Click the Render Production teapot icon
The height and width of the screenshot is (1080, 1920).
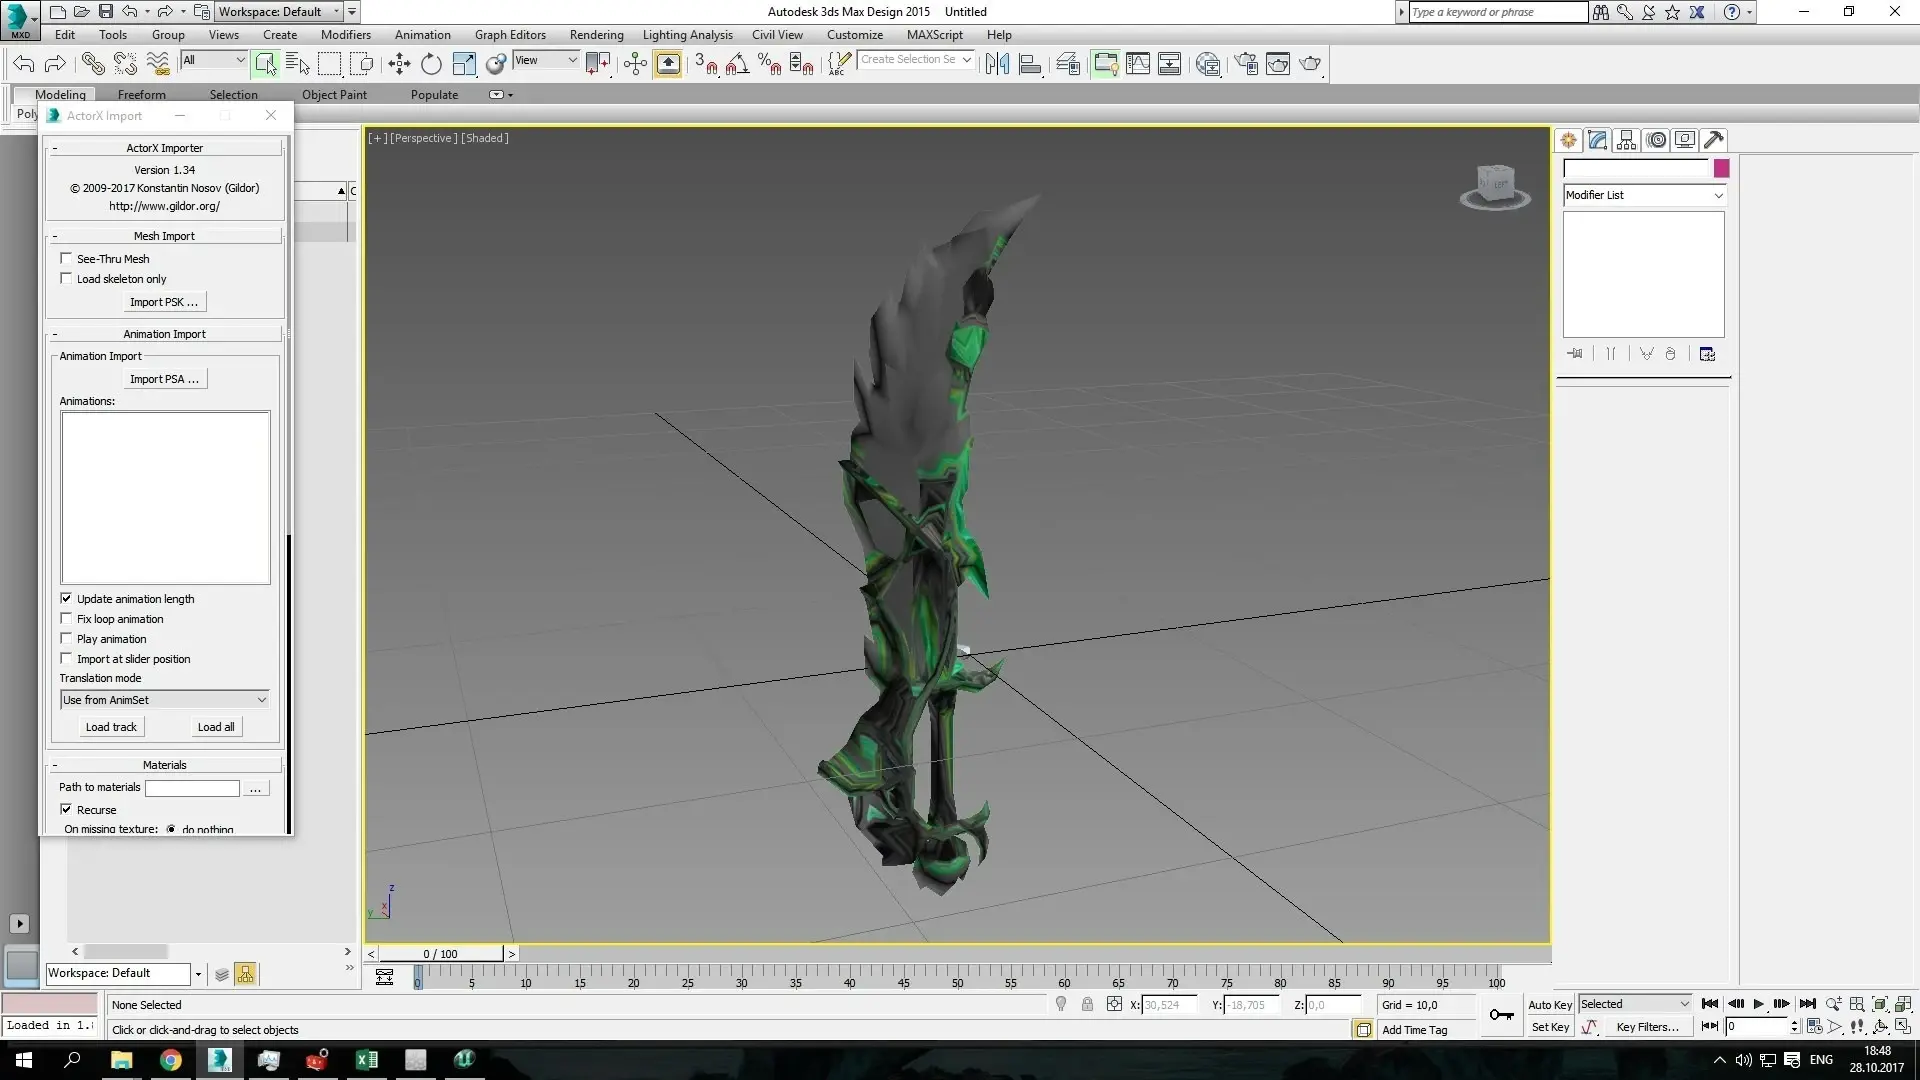tap(1310, 64)
